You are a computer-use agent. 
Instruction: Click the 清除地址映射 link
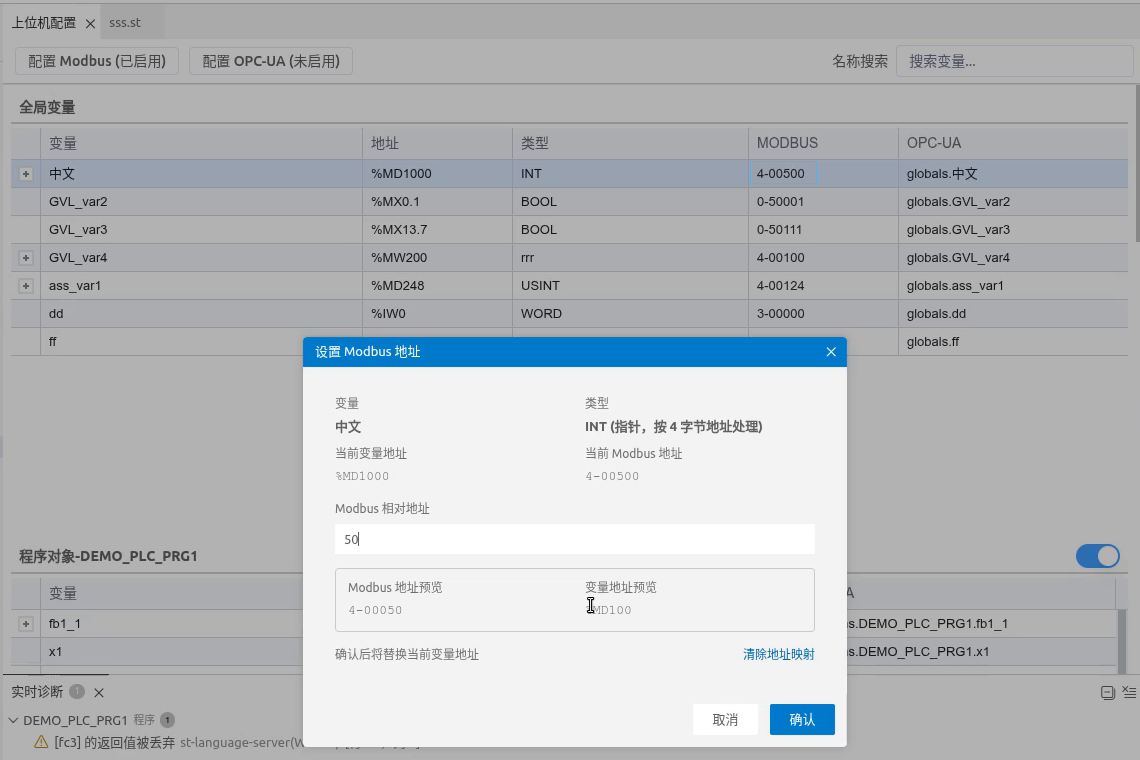tap(779, 654)
